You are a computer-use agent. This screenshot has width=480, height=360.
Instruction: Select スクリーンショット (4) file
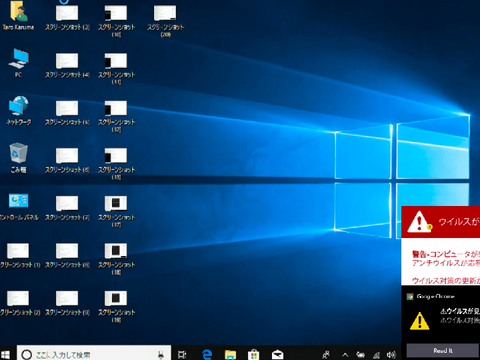[x=67, y=65]
